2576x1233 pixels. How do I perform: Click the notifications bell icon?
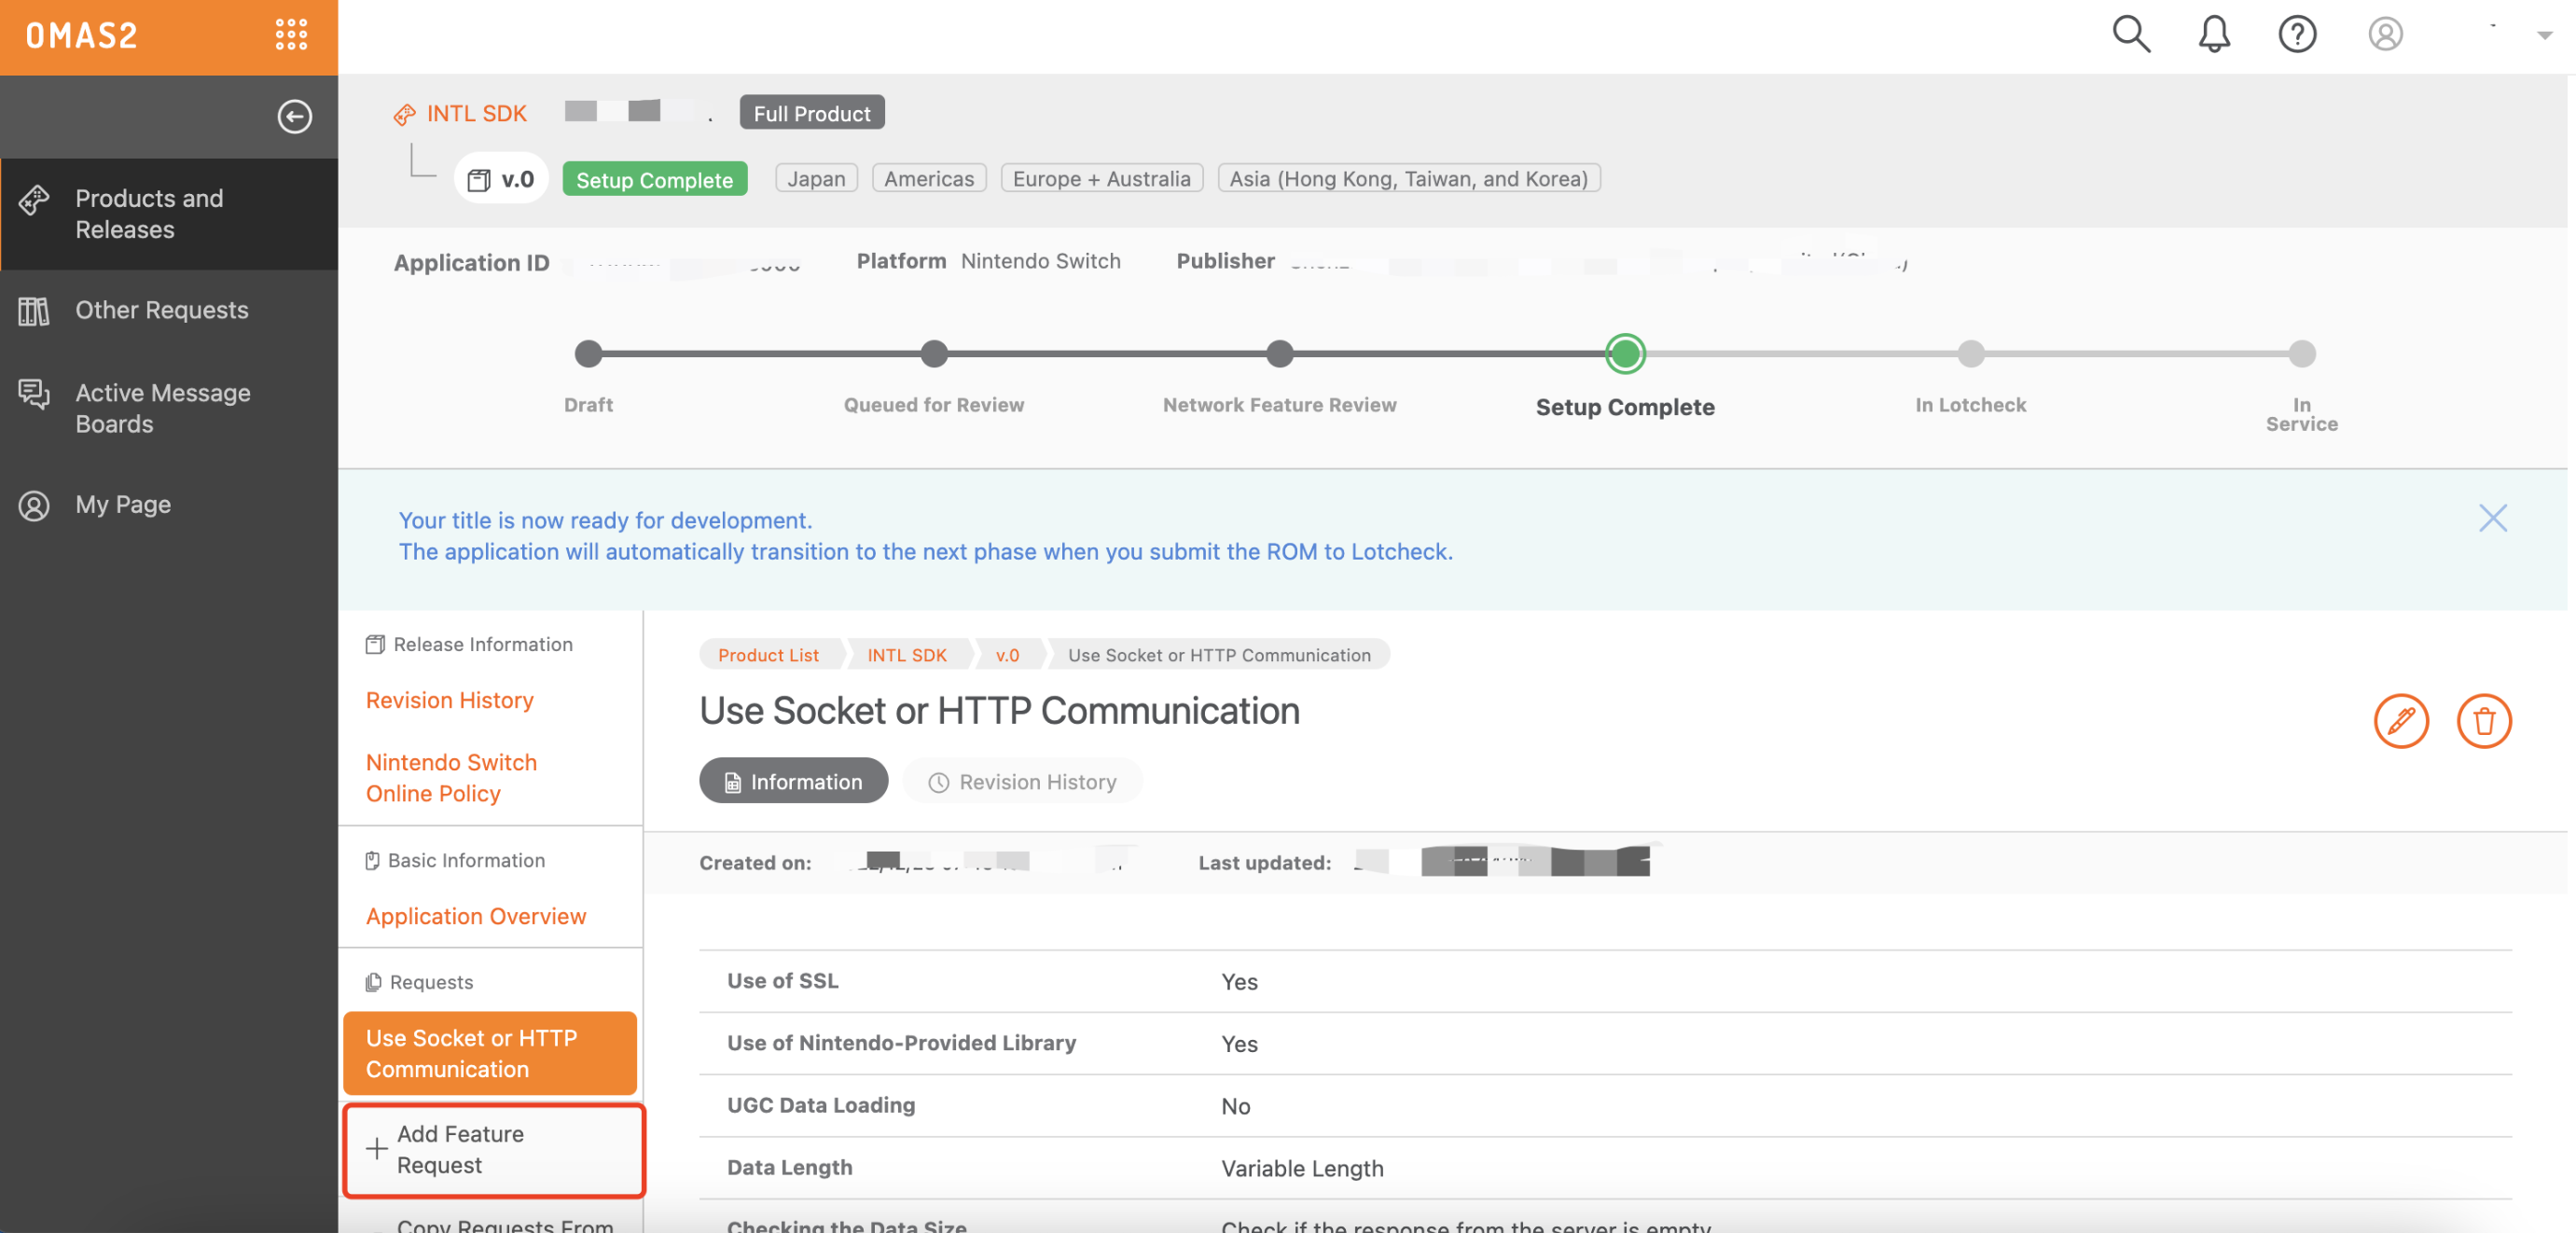coord(2214,31)
